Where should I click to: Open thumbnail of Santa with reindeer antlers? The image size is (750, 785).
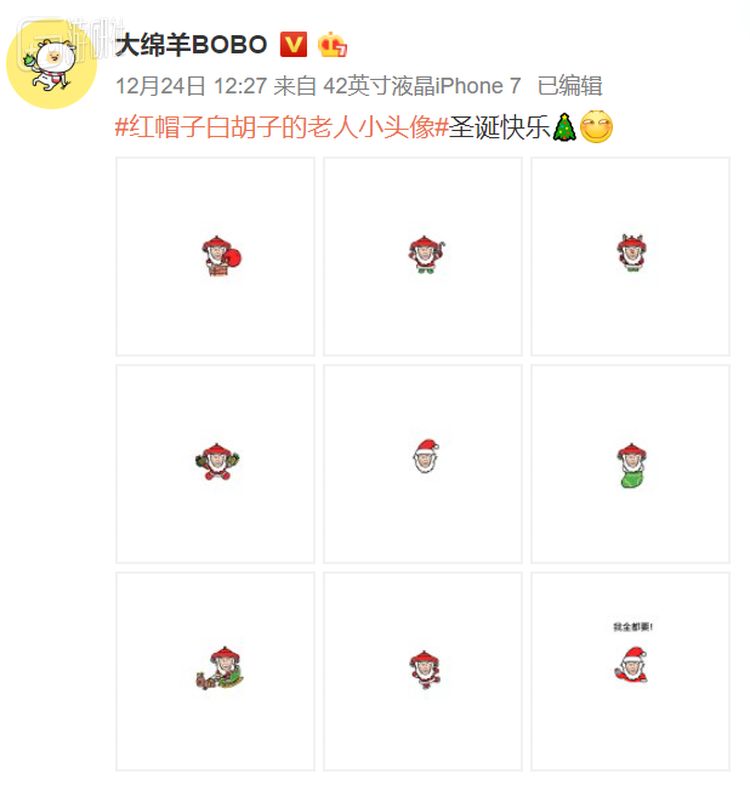(x=630, y=256)
